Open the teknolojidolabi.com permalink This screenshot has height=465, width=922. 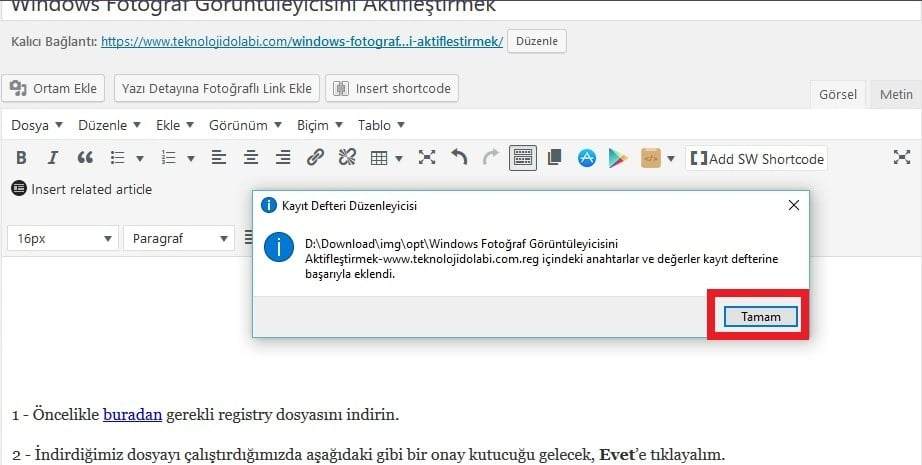(x=302, y=42)
